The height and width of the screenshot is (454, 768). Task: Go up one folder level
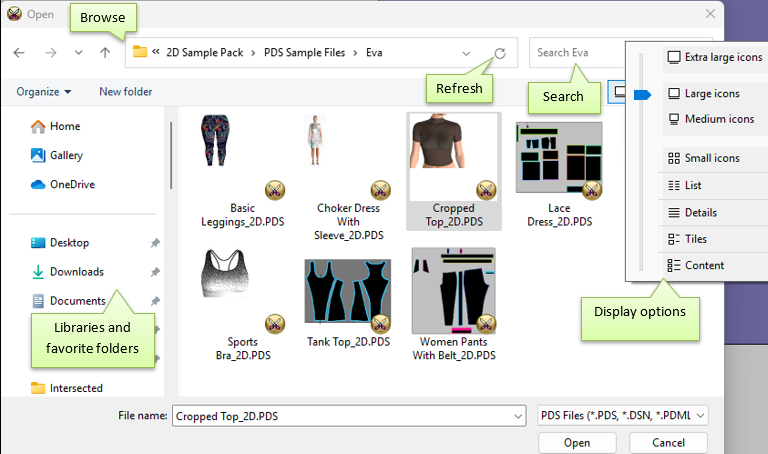coord(105,52)
